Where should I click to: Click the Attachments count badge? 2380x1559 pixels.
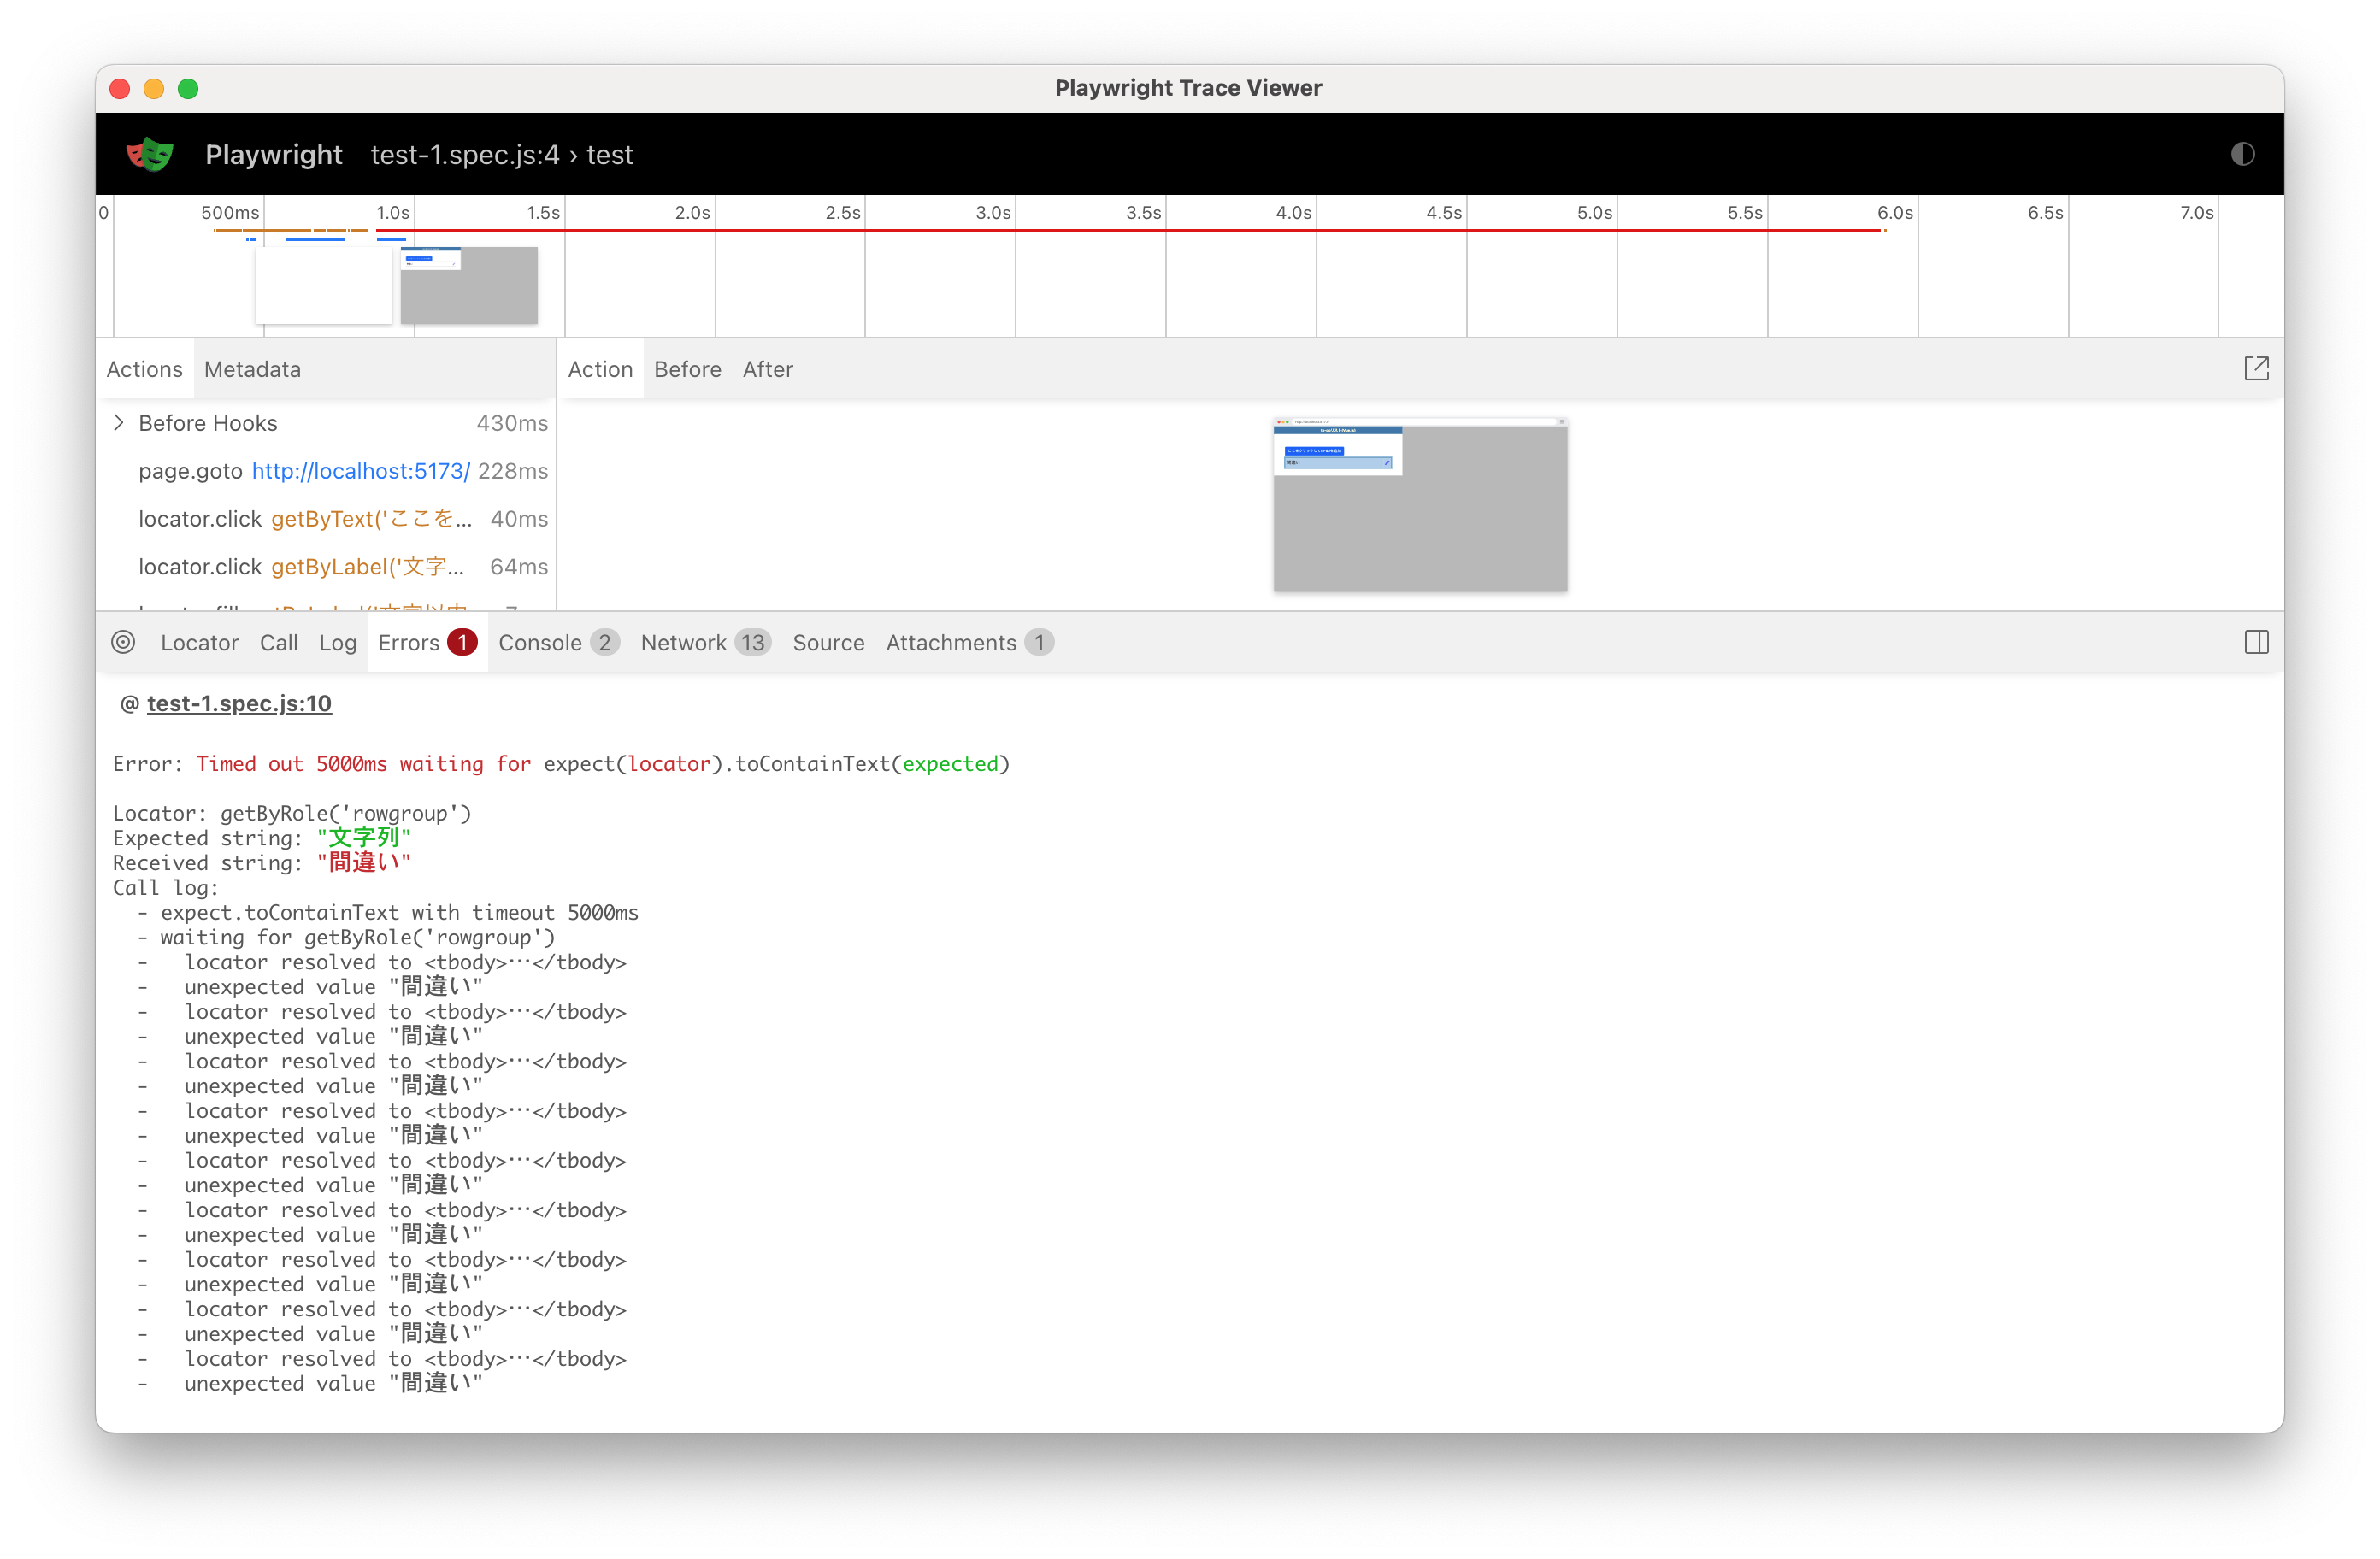point(1039,642)
